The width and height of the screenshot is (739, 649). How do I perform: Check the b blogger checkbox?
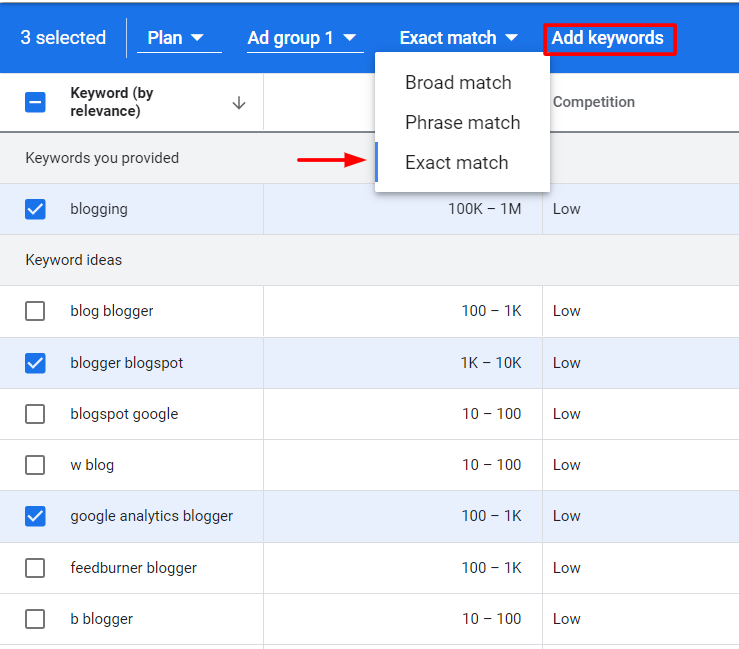[x=35, y=619]
